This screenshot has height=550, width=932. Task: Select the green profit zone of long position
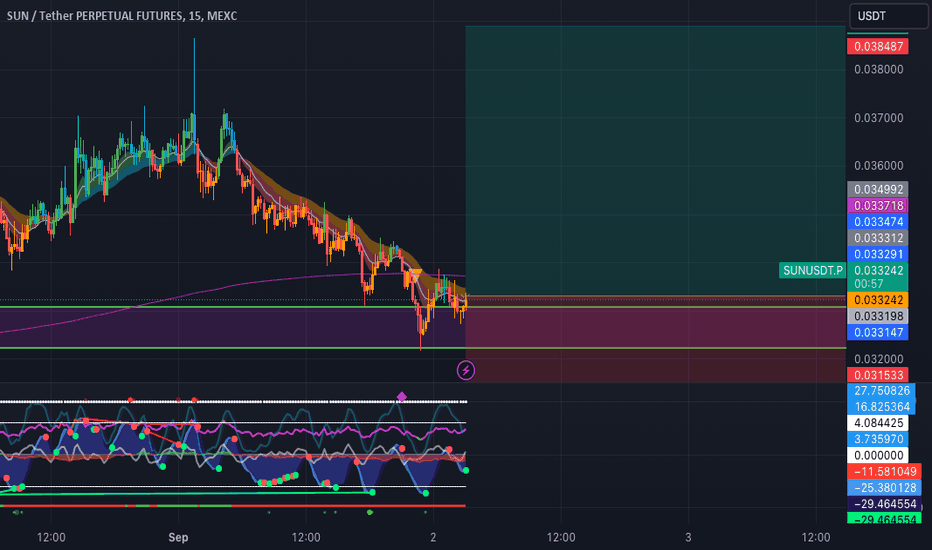(x=655, y=161)
